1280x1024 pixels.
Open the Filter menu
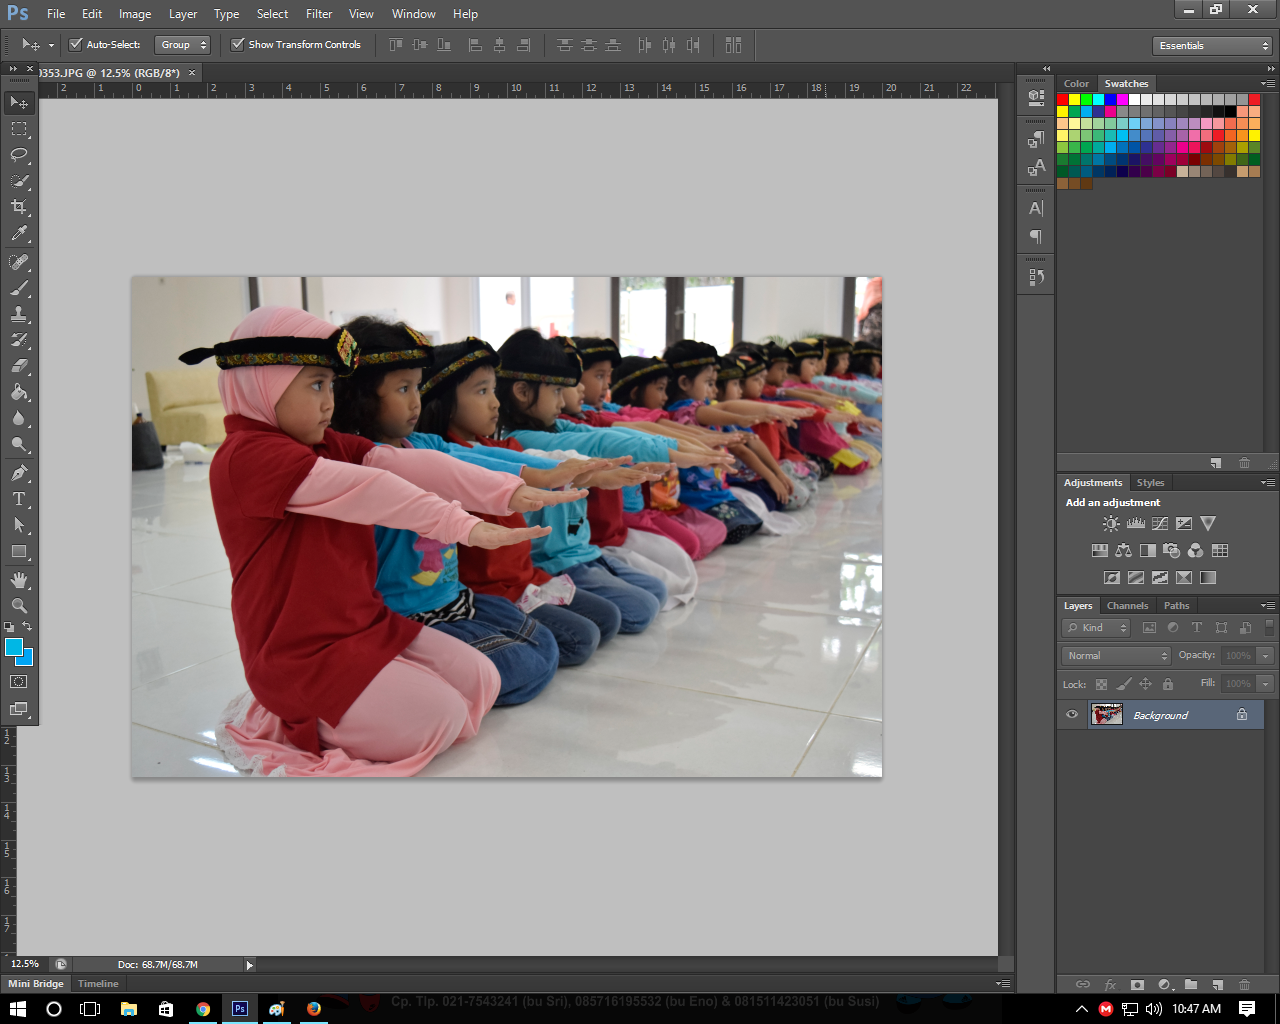[318, 13]
